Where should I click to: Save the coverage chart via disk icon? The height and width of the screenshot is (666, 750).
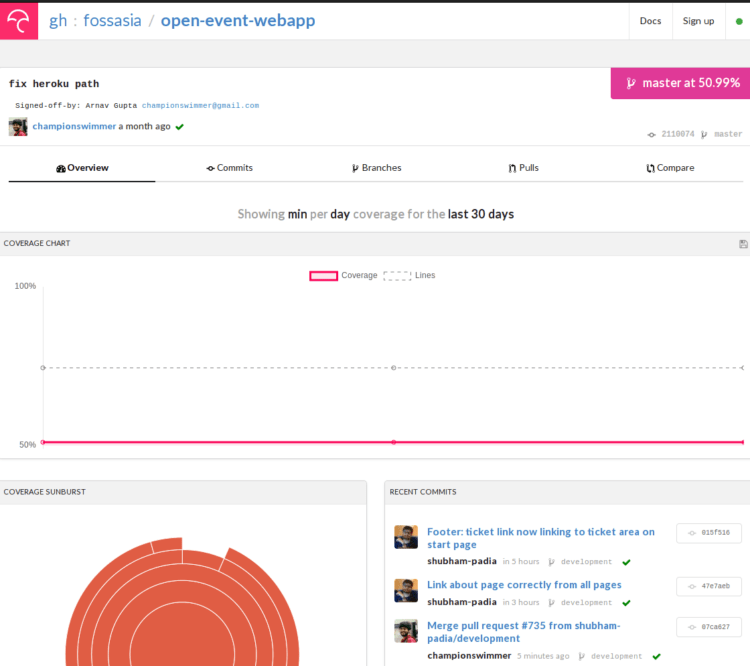click(x=743, y=244)
